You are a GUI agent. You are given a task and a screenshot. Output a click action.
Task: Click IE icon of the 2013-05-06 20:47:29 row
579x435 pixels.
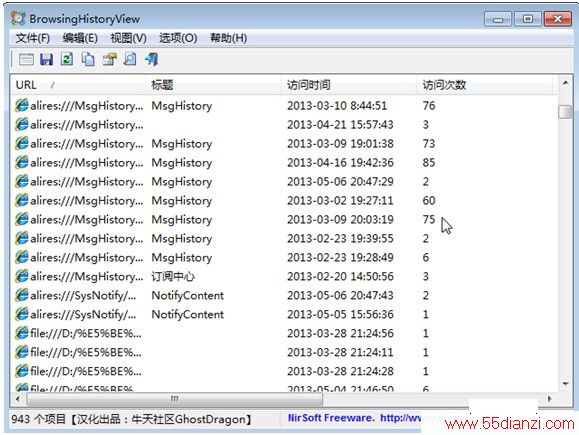coord(21,181)
